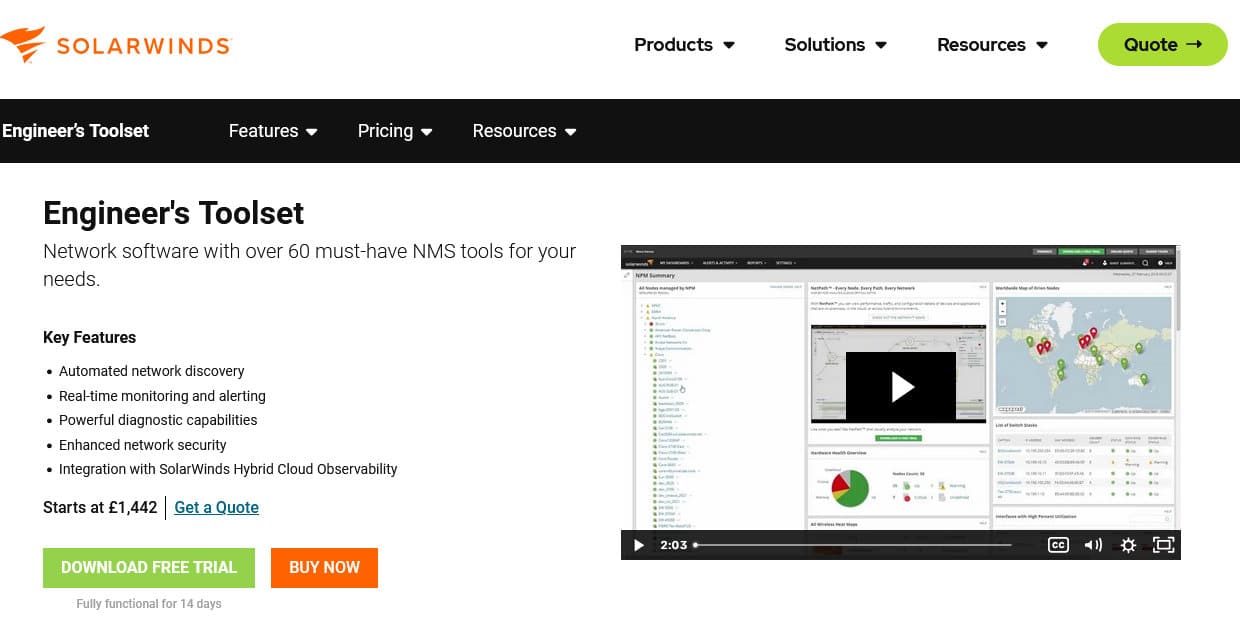Click the small play icon in video controls

[639, 545]
